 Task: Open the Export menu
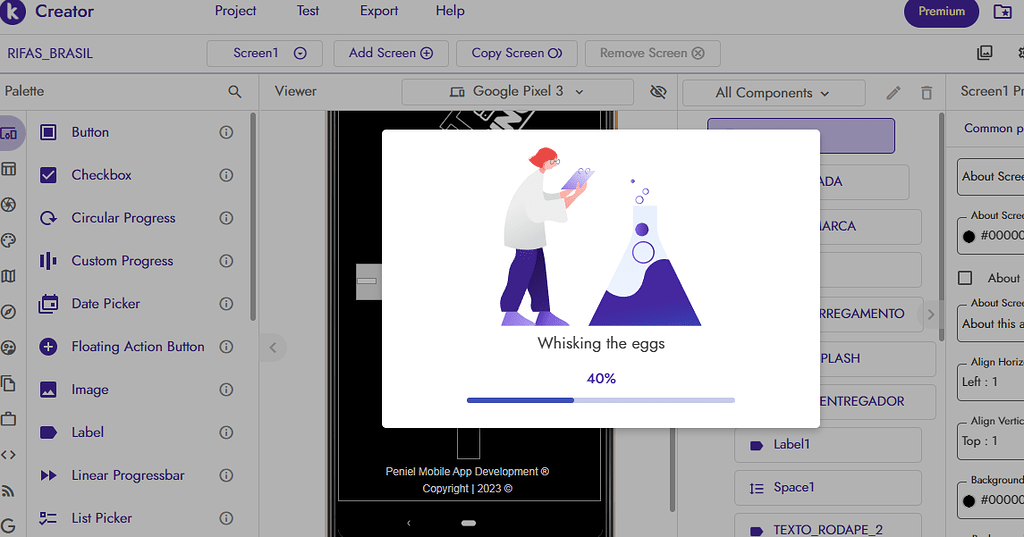click(379, 11)
